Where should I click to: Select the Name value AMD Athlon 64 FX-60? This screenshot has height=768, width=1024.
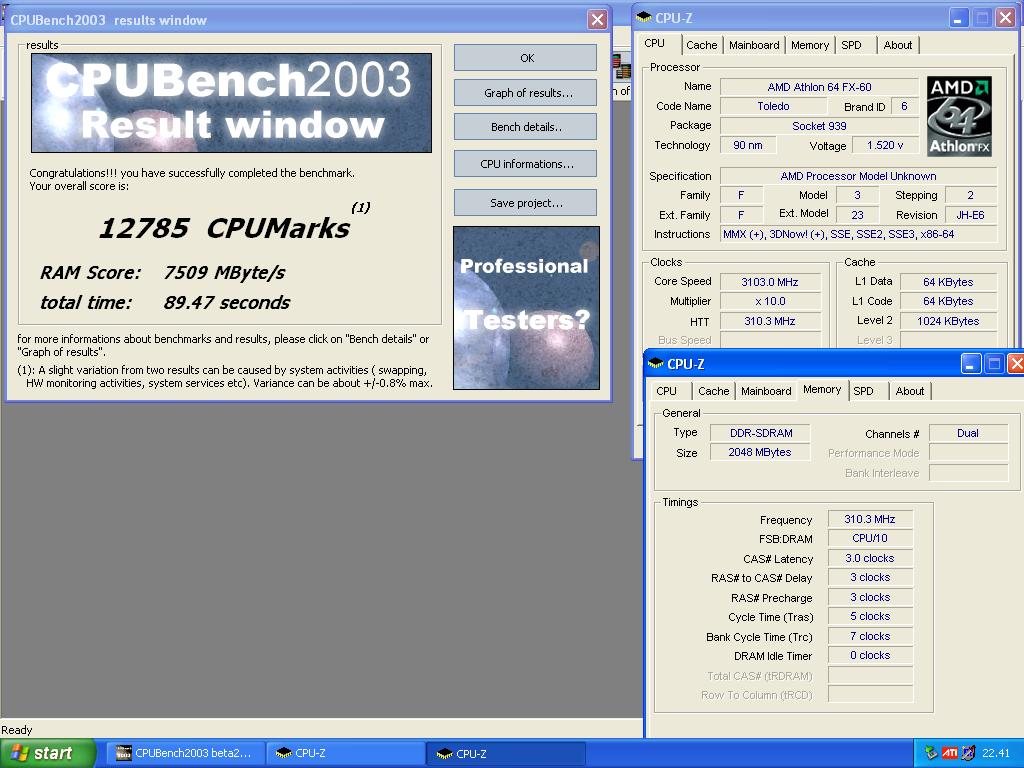coord(819,87)
